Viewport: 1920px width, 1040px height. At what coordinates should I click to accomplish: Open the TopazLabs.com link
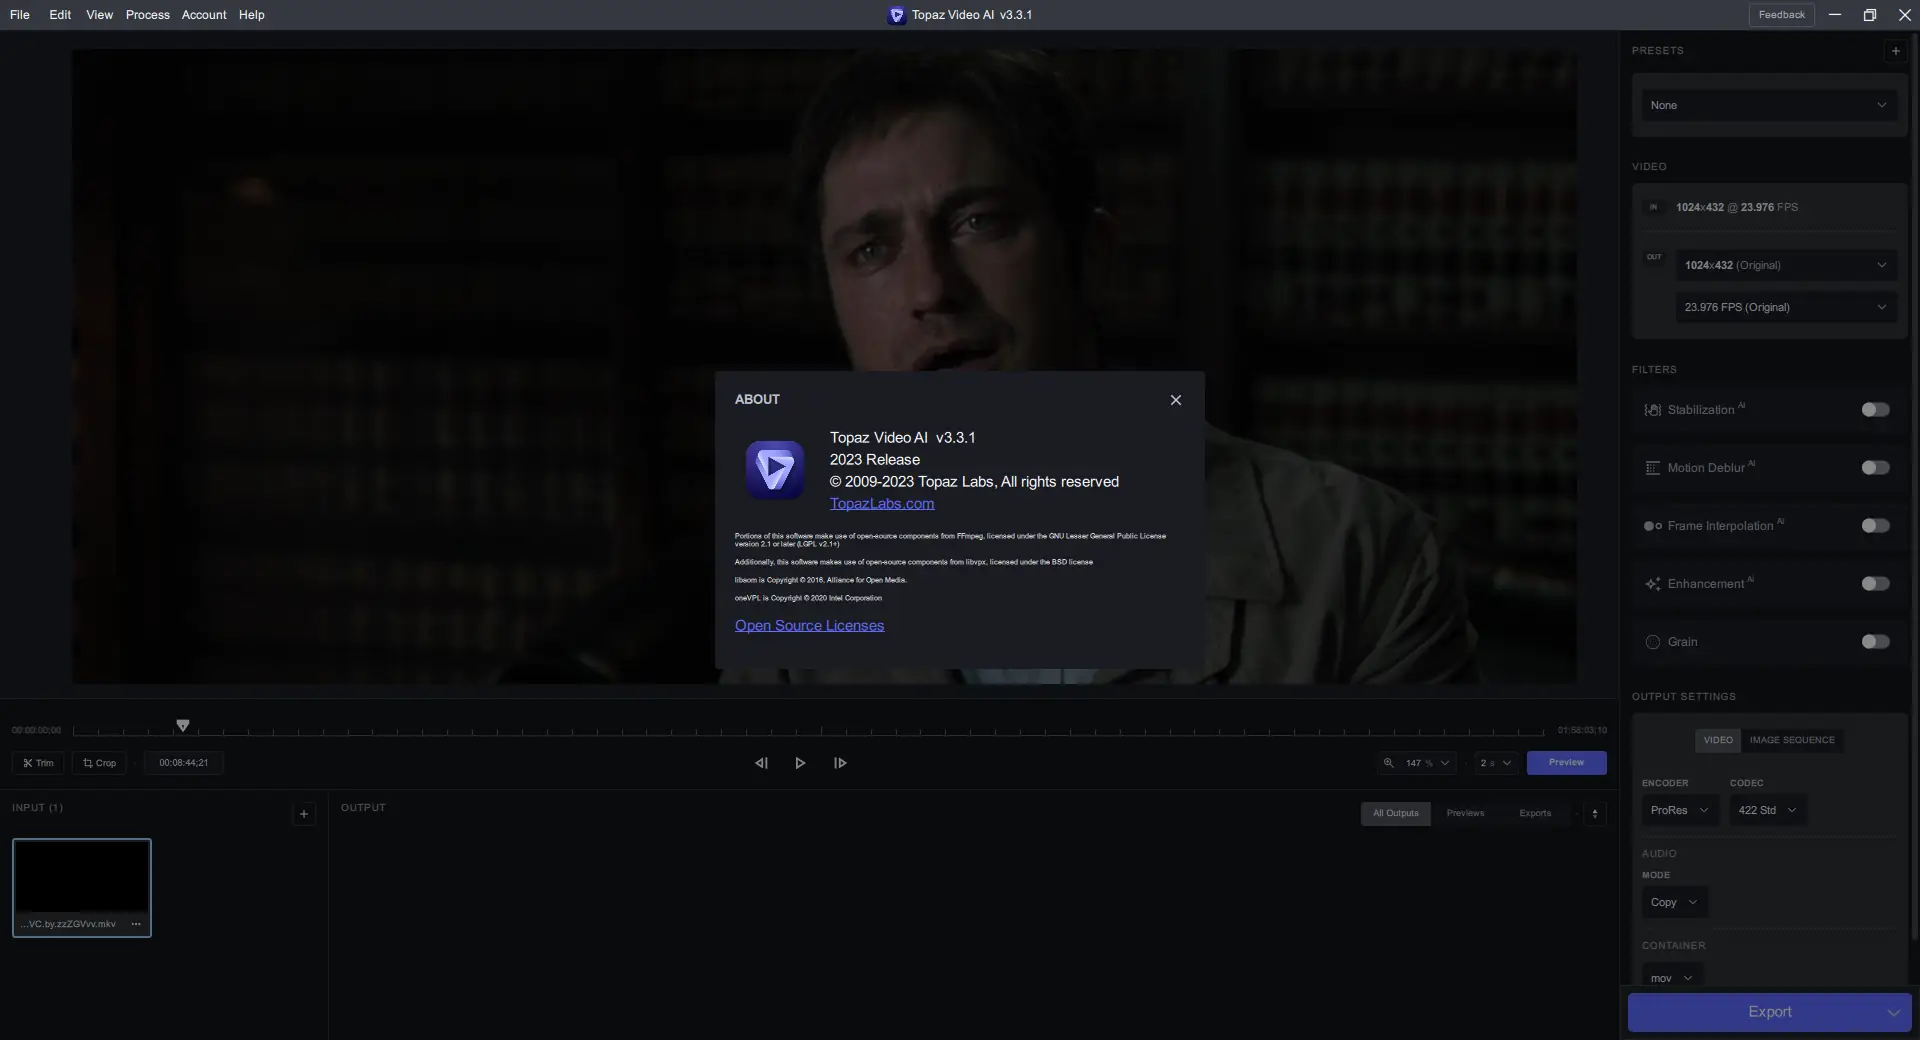[882, 504]
